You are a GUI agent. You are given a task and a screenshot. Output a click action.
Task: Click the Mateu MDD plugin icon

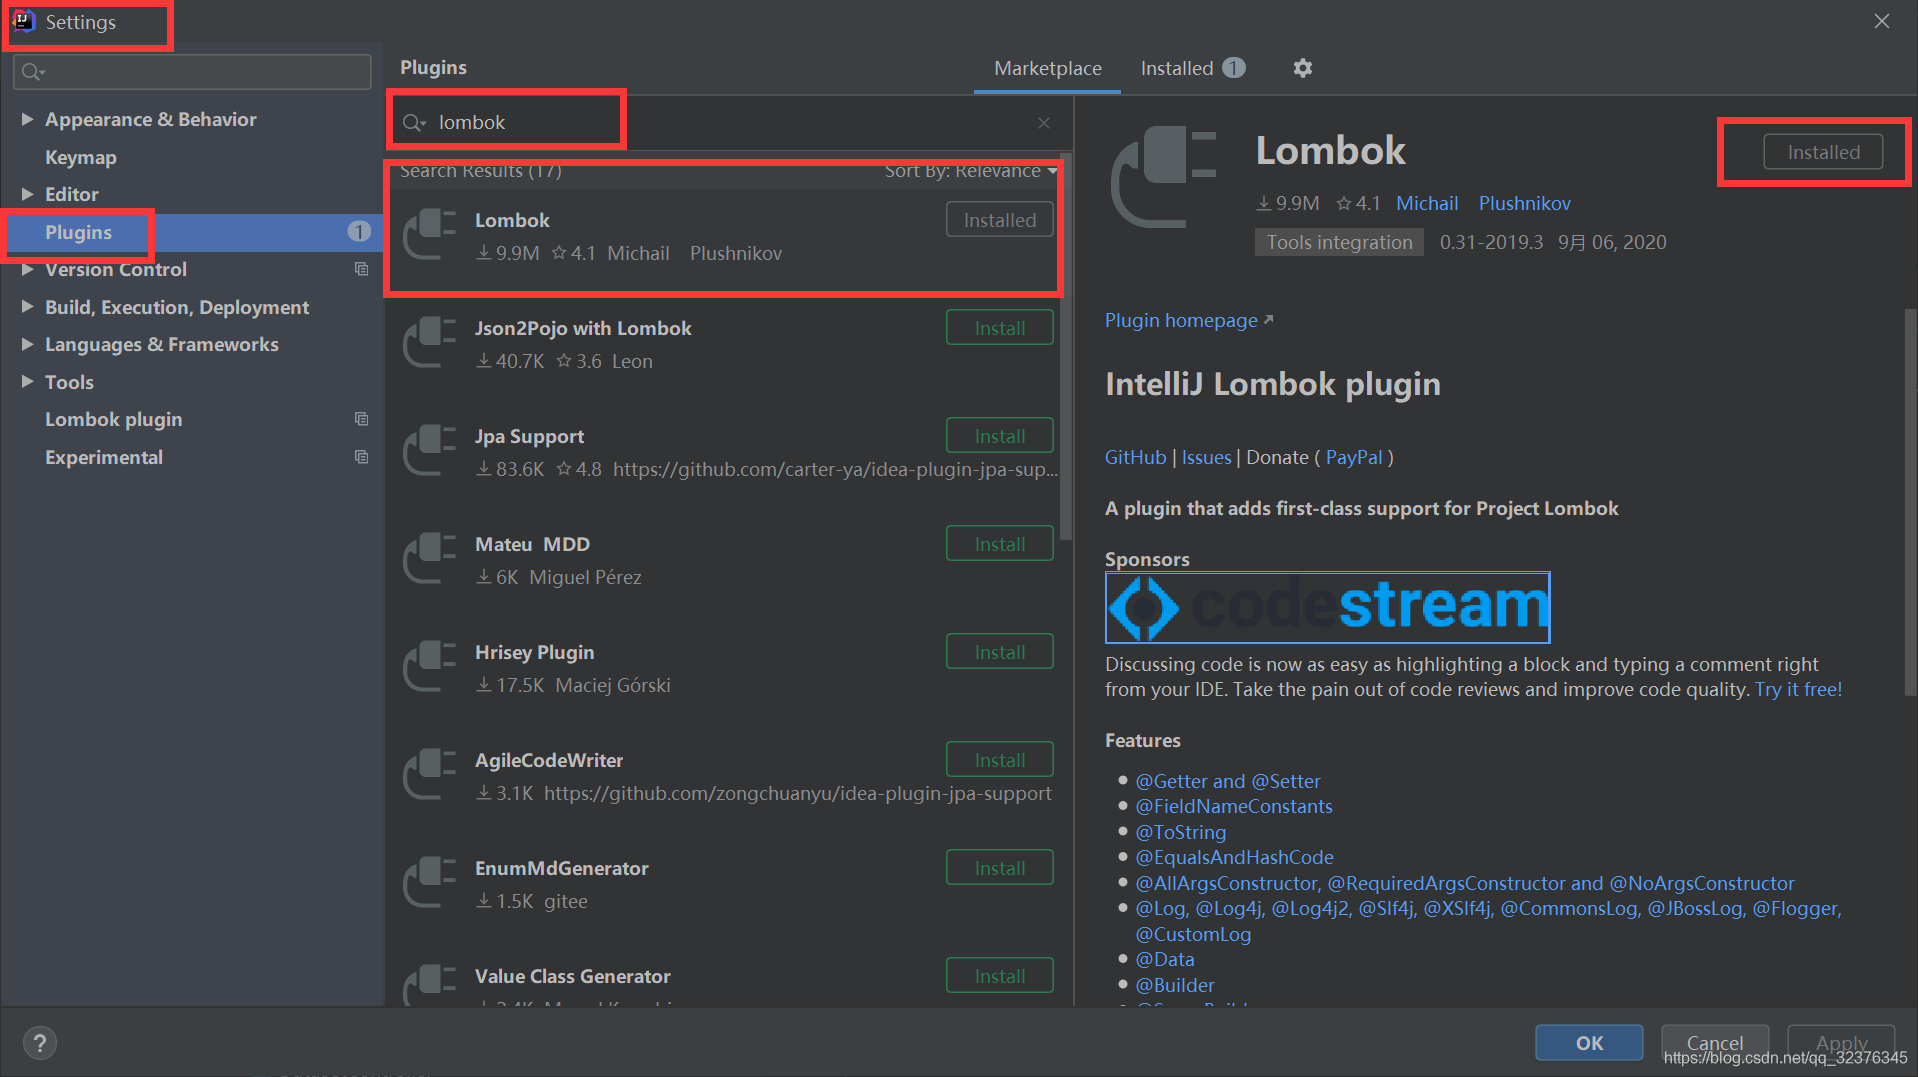click(x=430, y=559)
